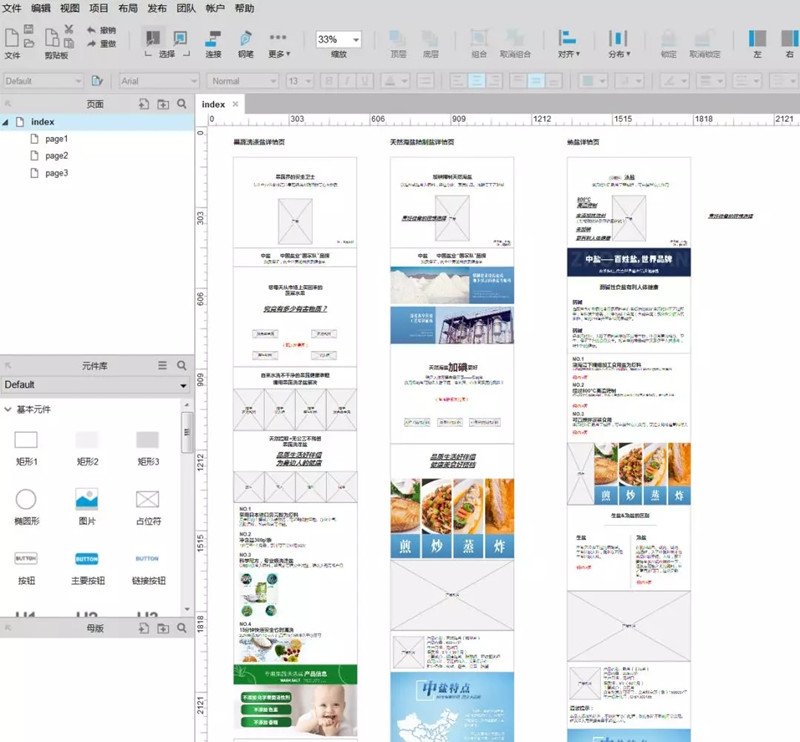Screen dimensions: 800x742
Task: Open the 布局 menu
Action: pos(127,8)
